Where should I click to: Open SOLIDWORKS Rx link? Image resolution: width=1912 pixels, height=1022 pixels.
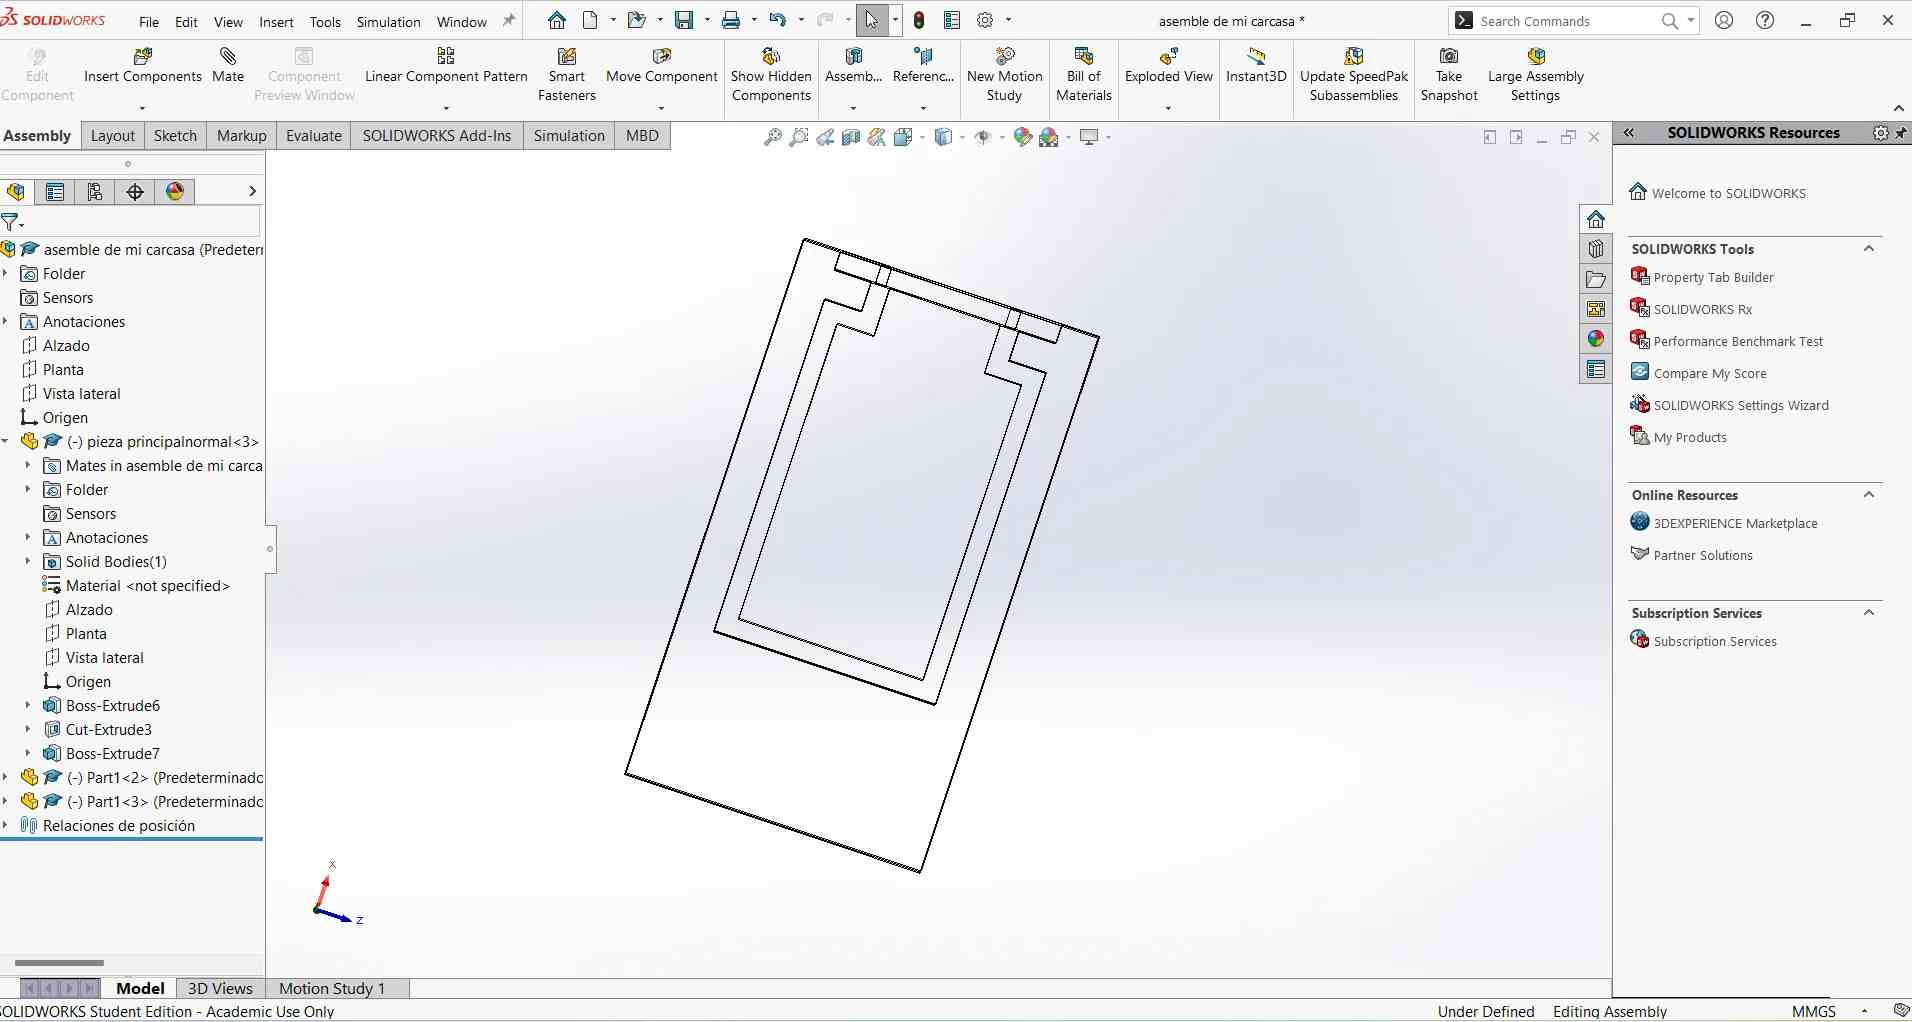click(1702, 310)
